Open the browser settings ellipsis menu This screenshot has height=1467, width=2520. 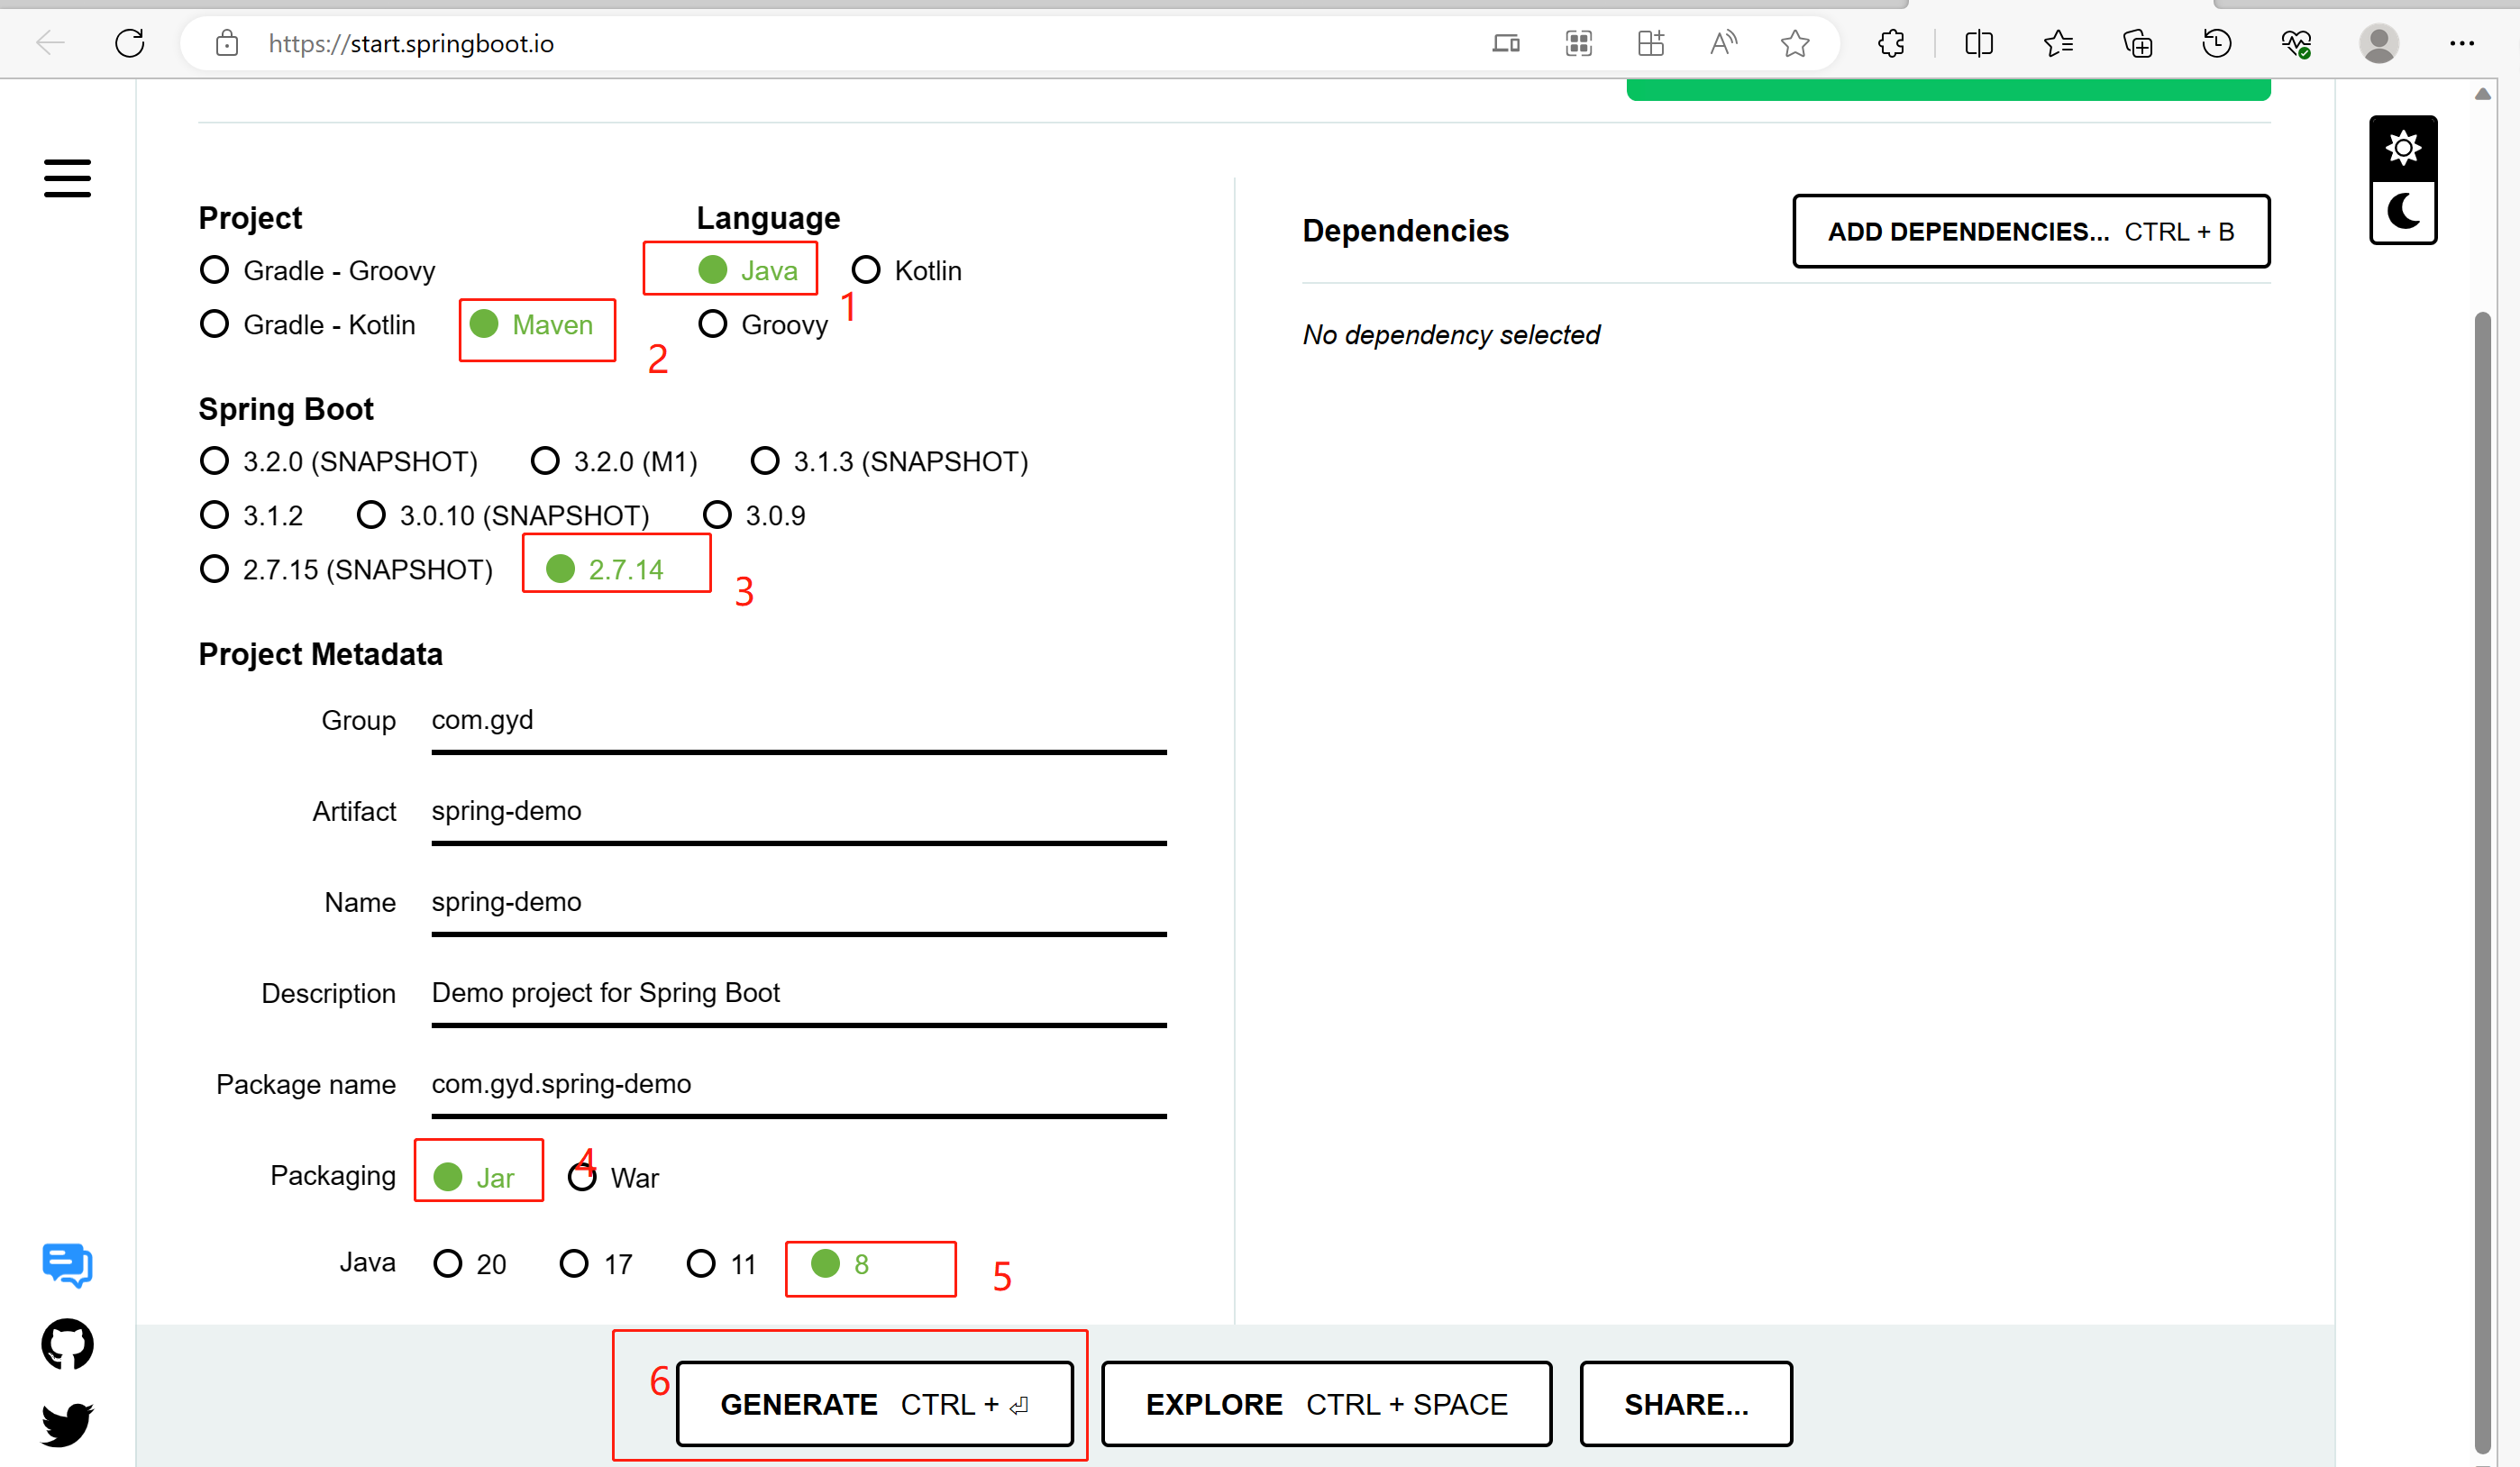(x=2461, y=43)
